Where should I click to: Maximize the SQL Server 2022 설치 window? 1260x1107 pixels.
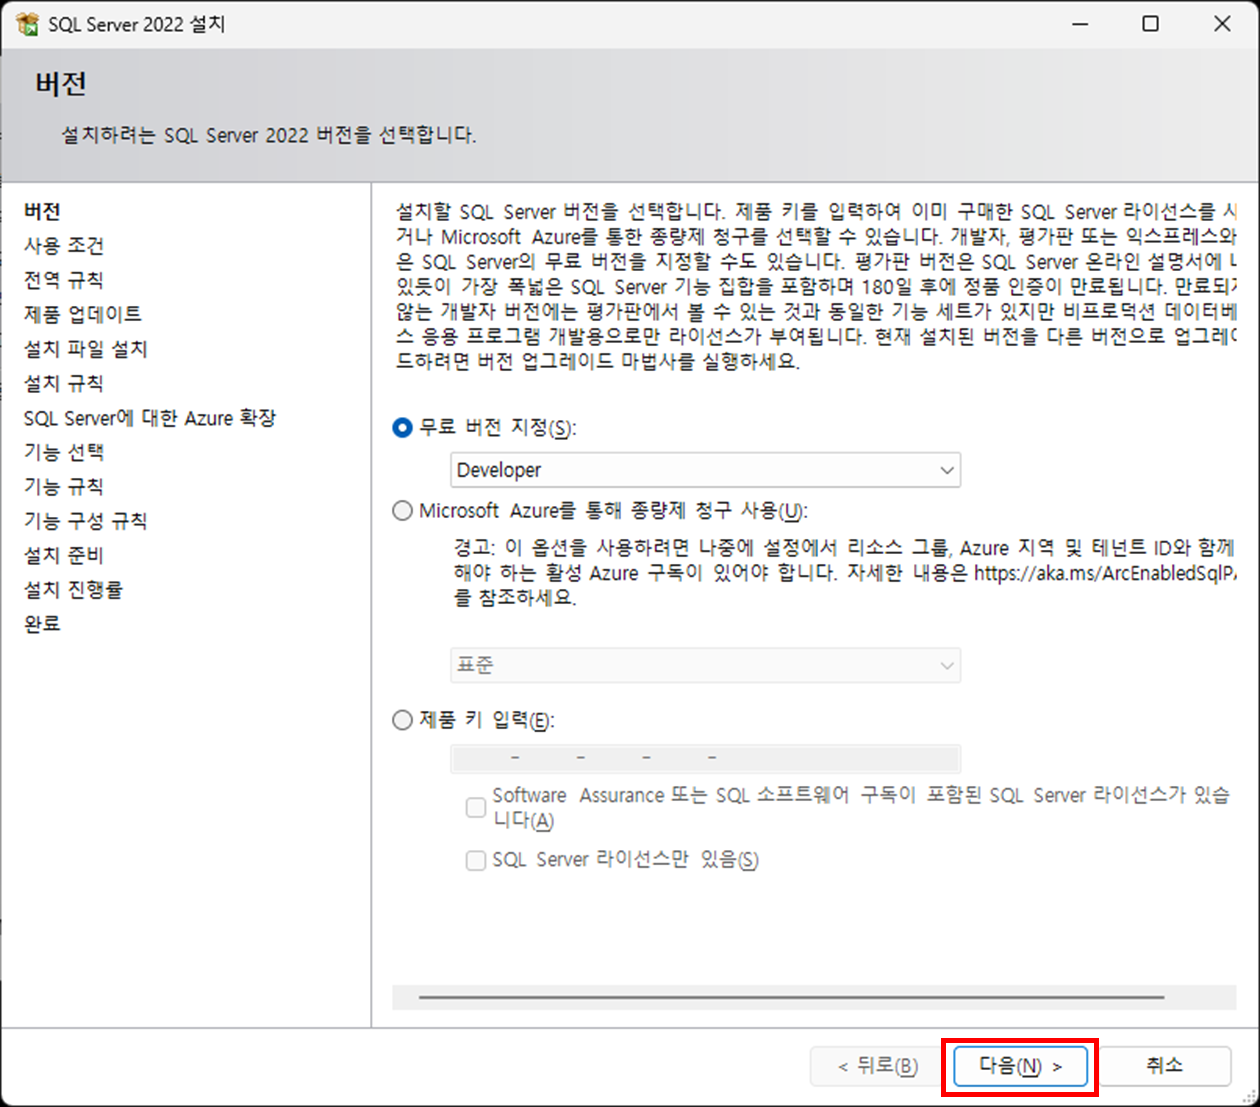click(x=1151, y=24)
